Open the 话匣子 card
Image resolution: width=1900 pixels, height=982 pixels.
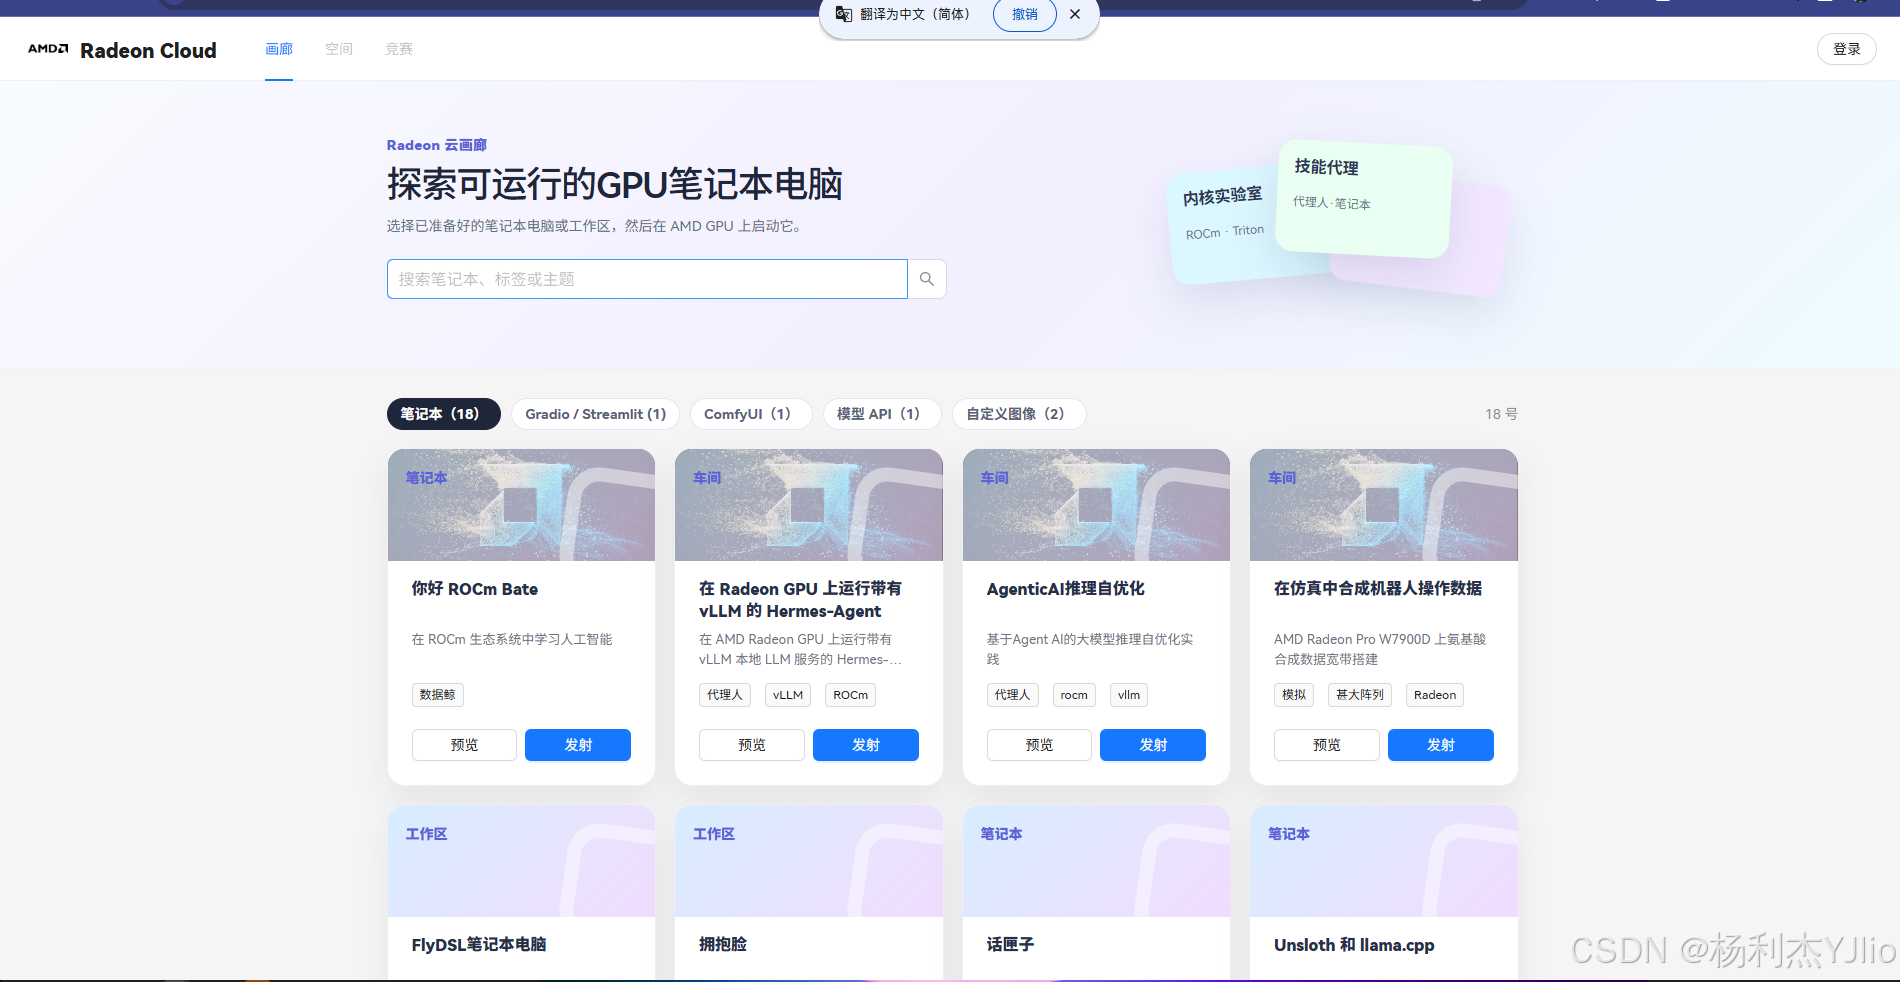coord(1096,893)
